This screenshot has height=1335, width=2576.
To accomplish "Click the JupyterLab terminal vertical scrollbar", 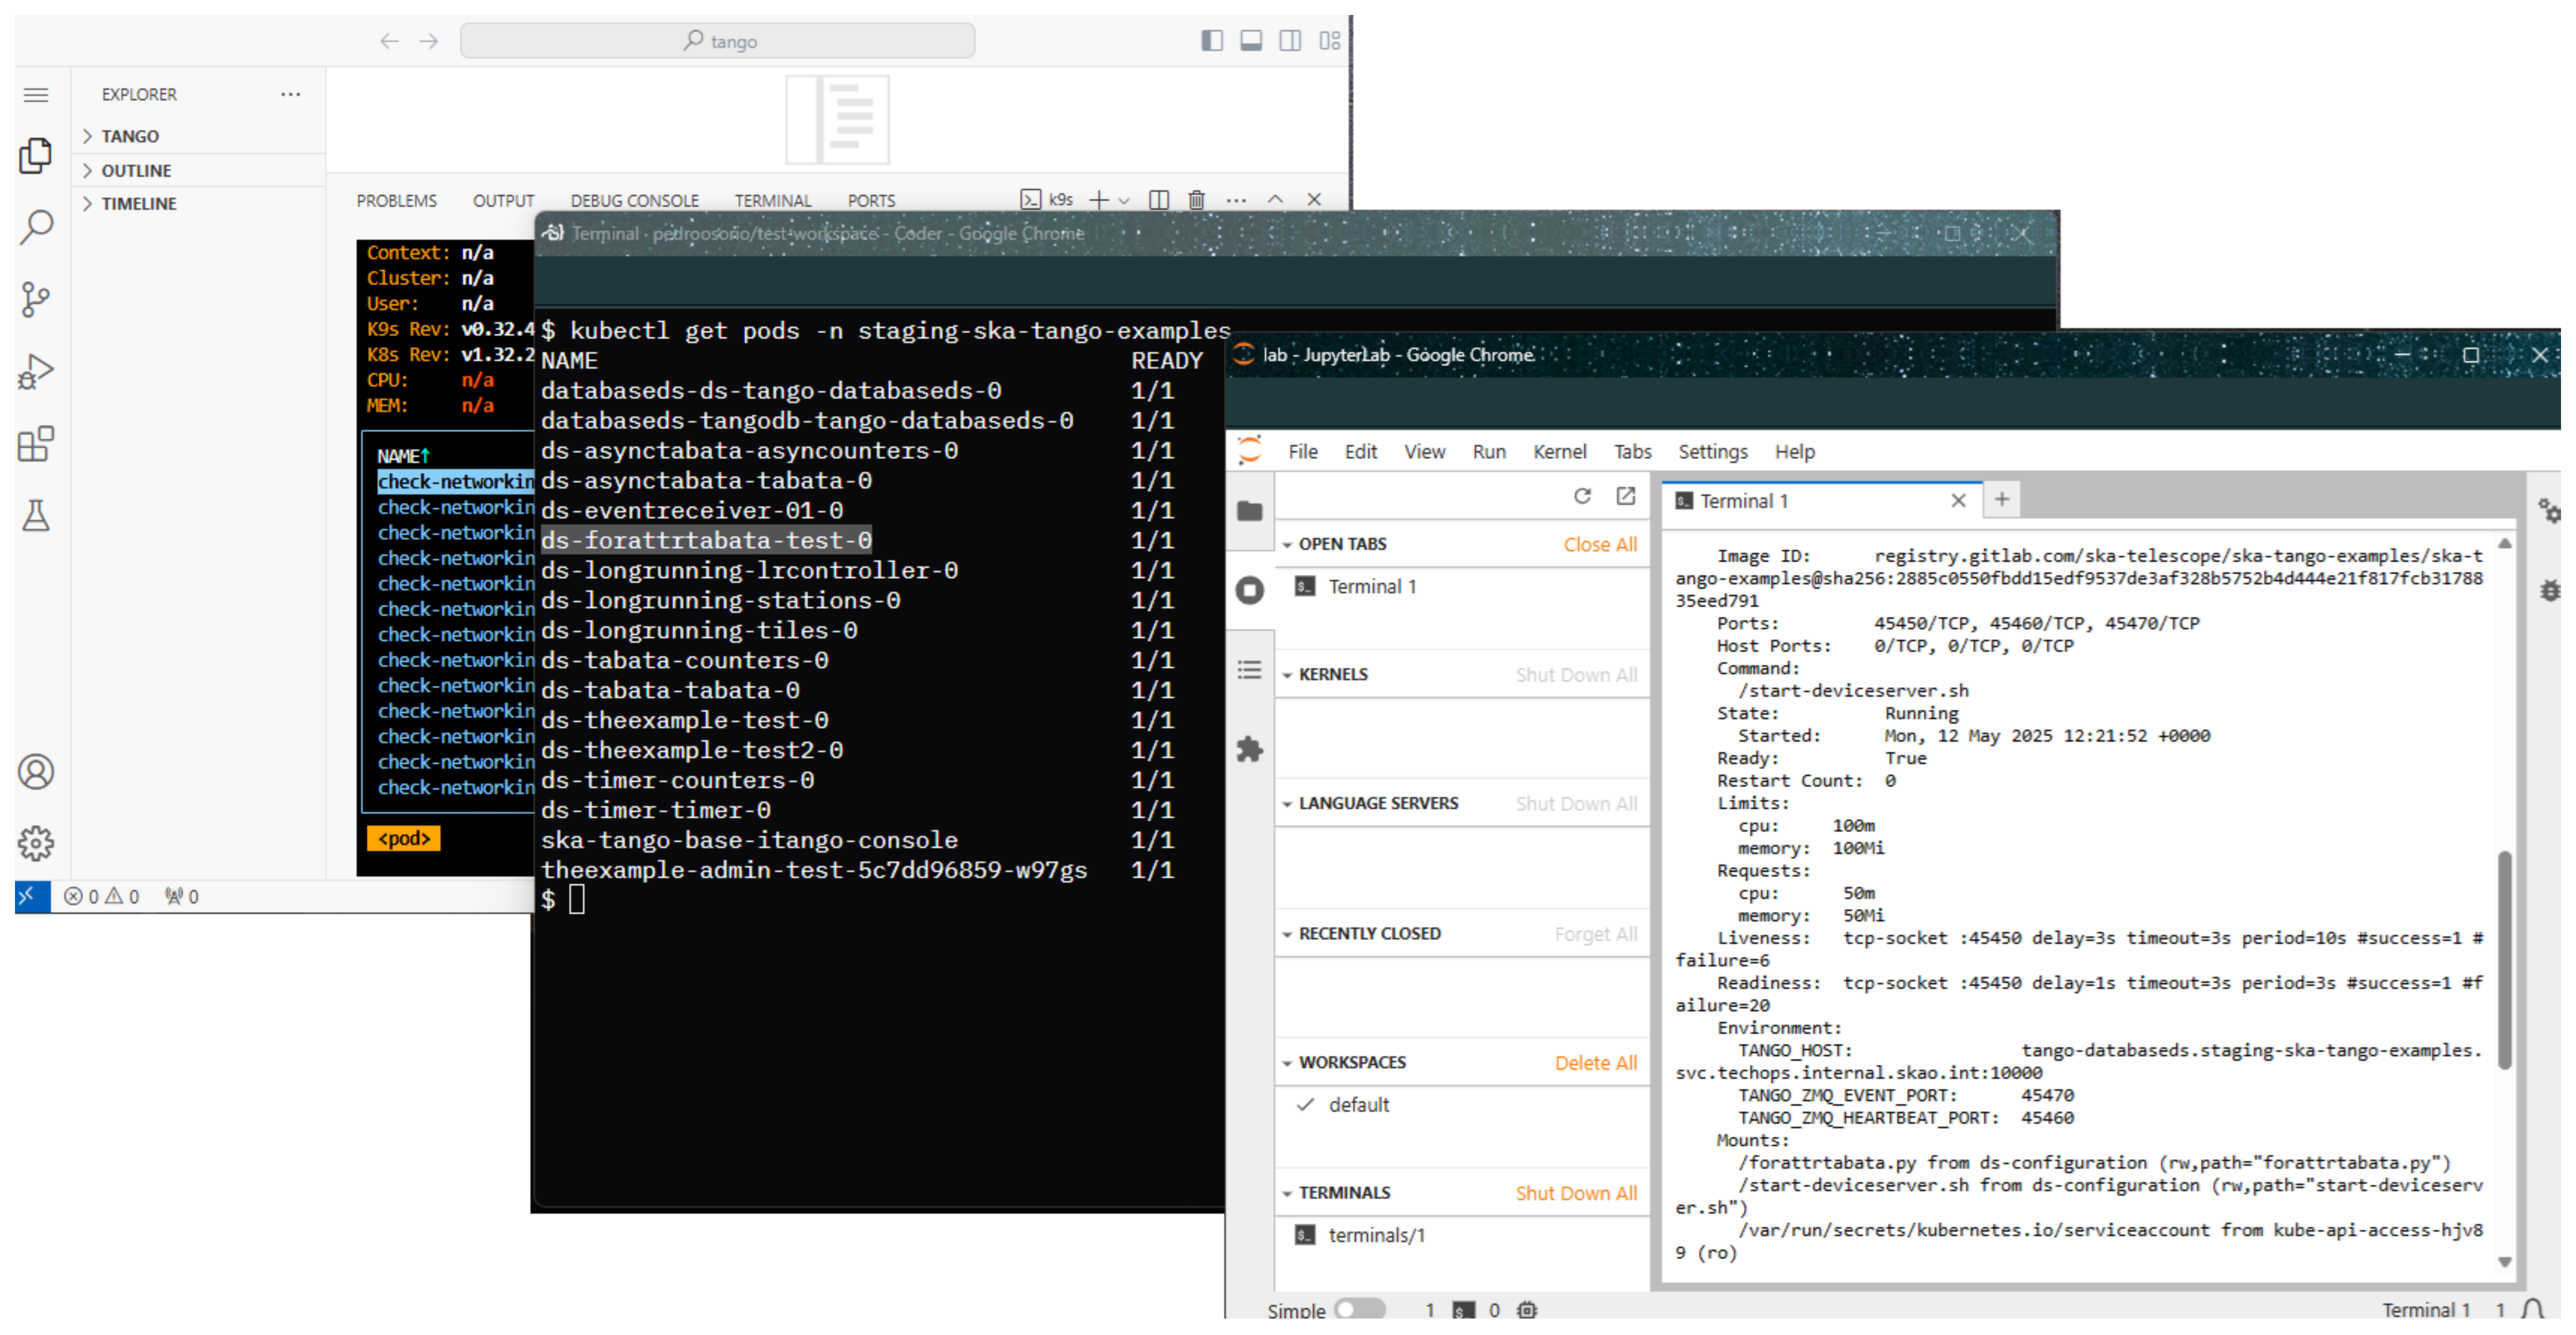I will (x=2504, y=960).
